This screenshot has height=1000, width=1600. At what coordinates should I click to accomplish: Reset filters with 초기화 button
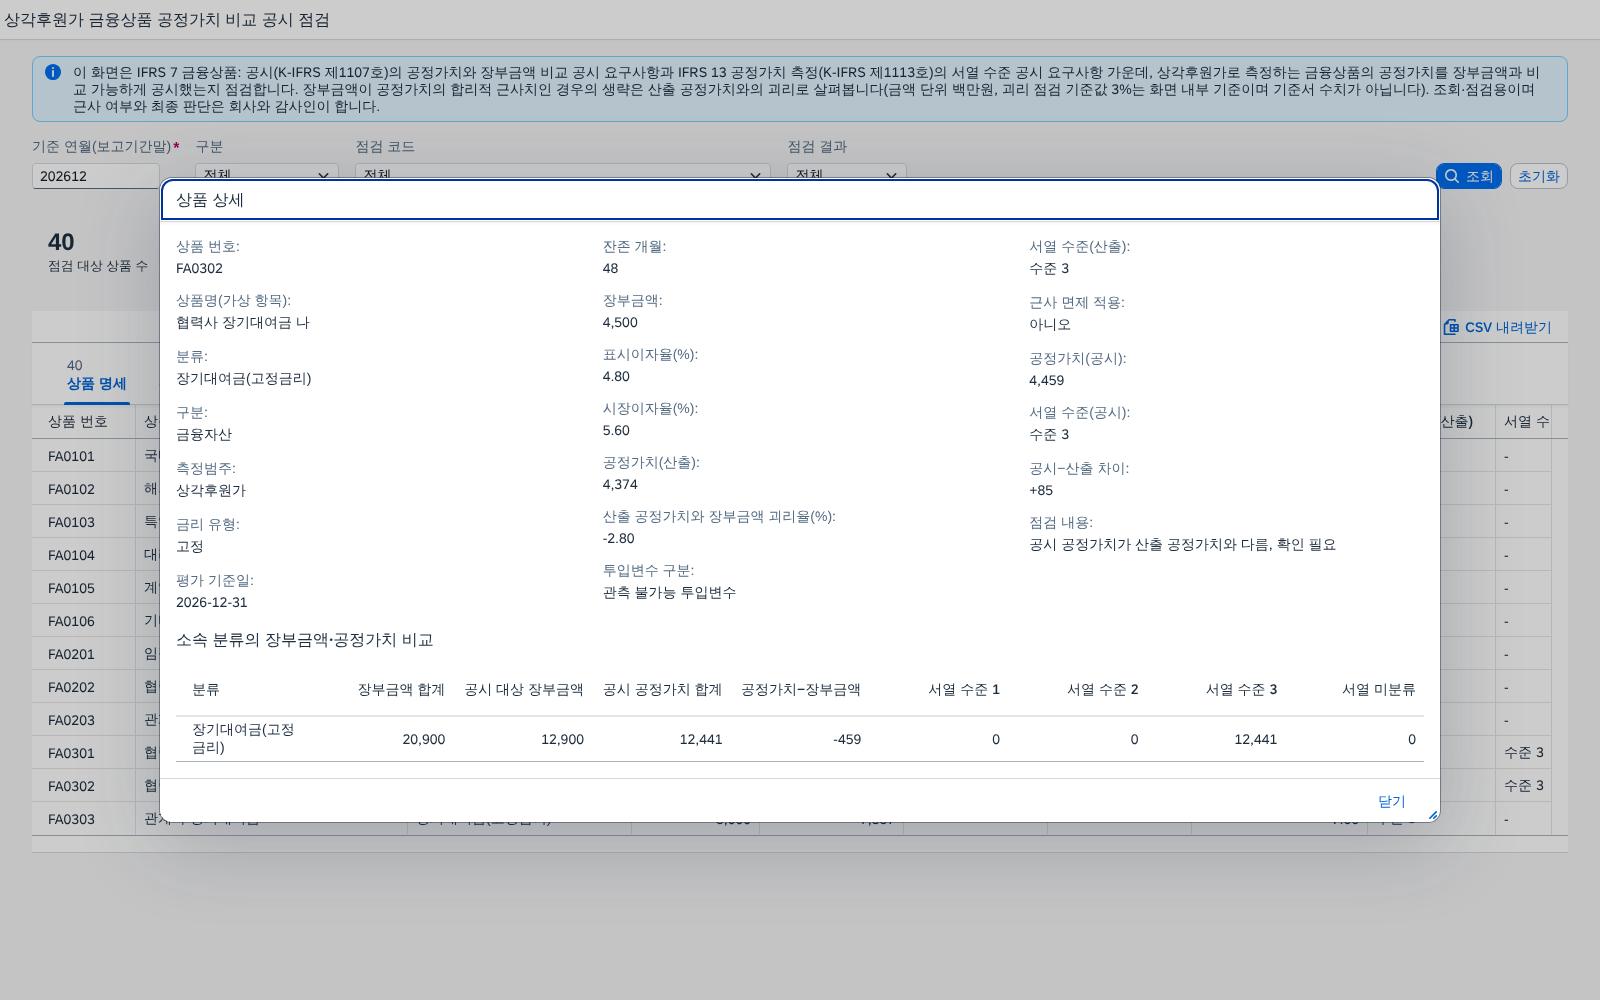tap(1538, 176)
